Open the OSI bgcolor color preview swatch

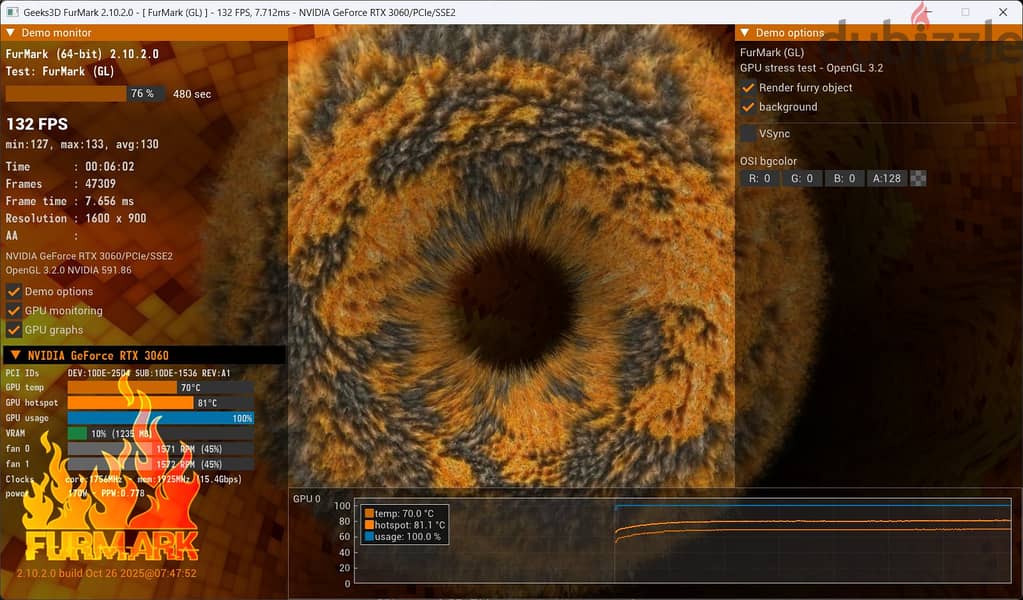tap(918, 178)
